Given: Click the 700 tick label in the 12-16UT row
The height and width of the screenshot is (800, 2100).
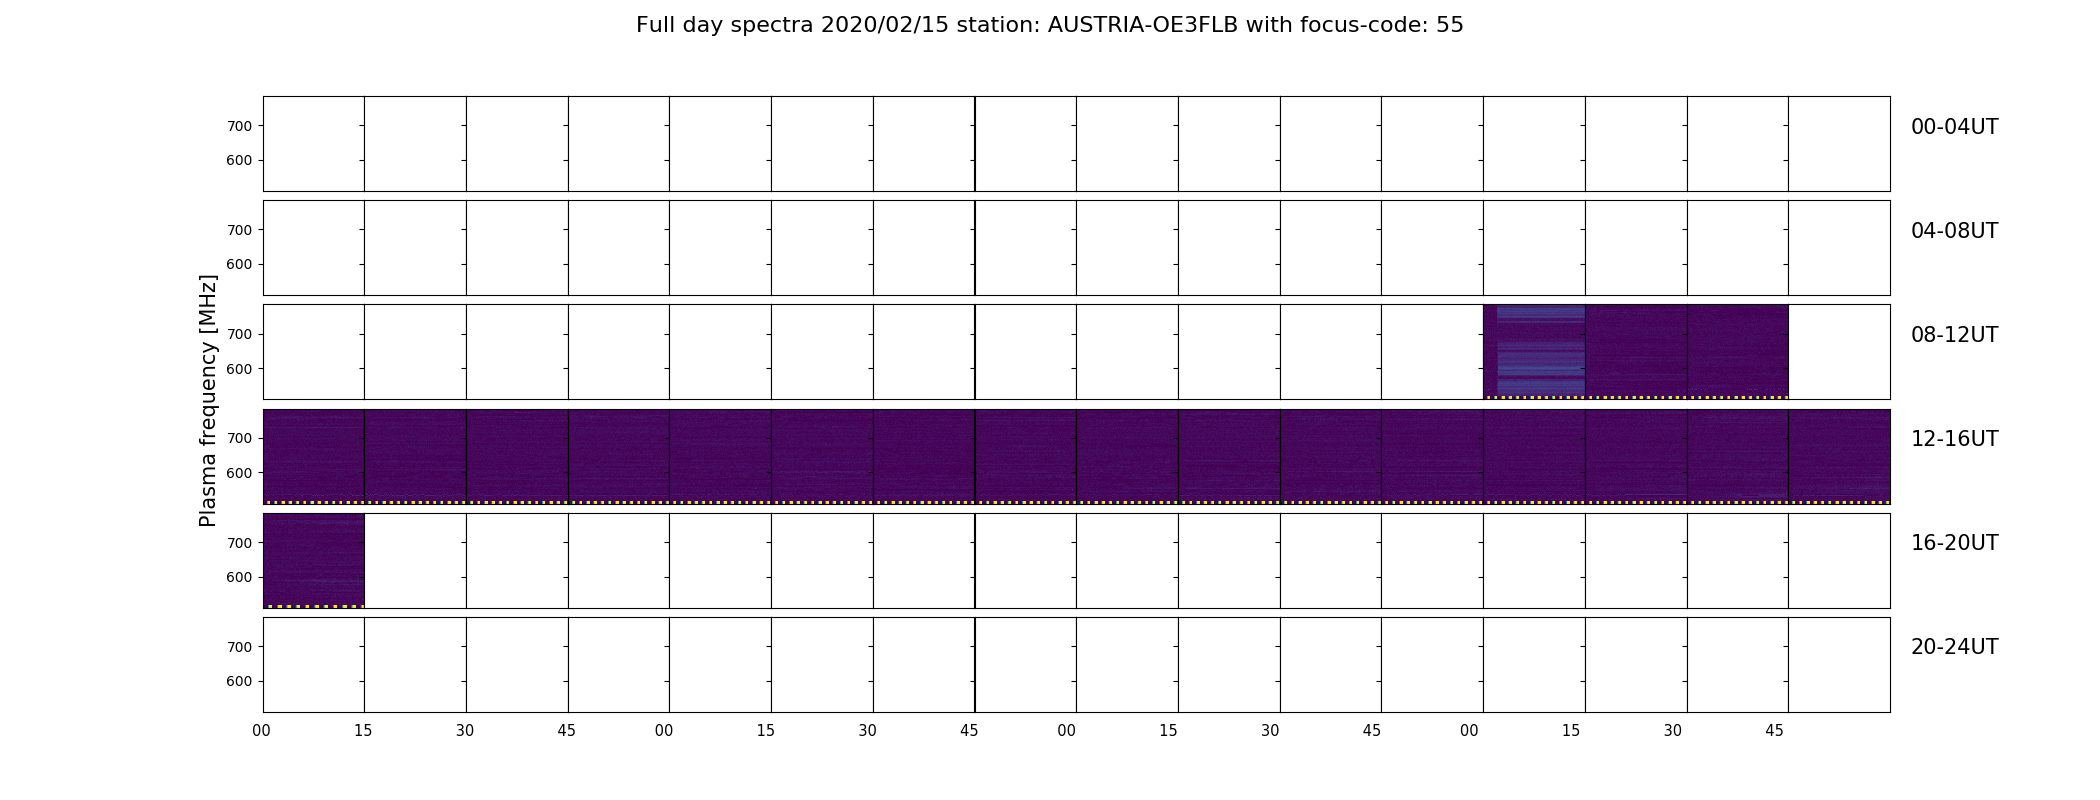Looking at the screenshot, I should click(239, 438).
